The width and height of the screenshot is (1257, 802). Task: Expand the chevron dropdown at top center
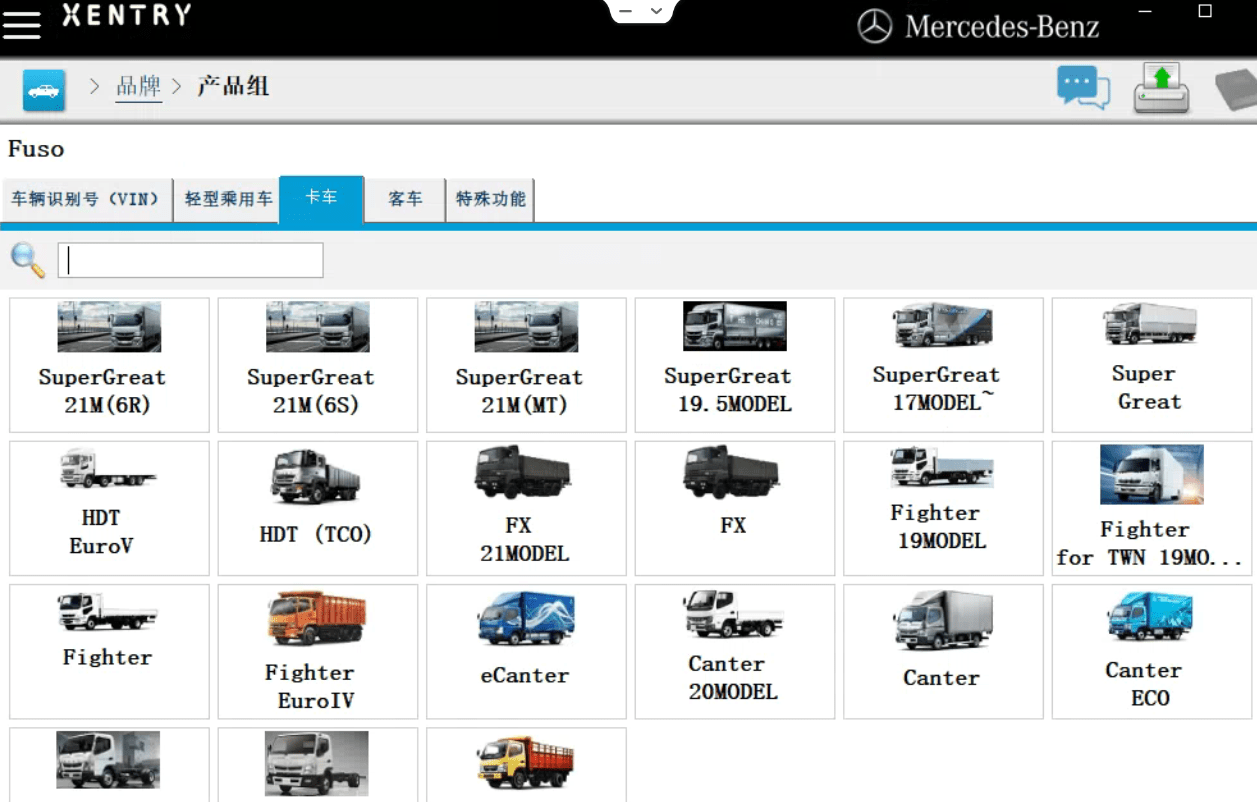pyautogui.click(x=655, y=9)
